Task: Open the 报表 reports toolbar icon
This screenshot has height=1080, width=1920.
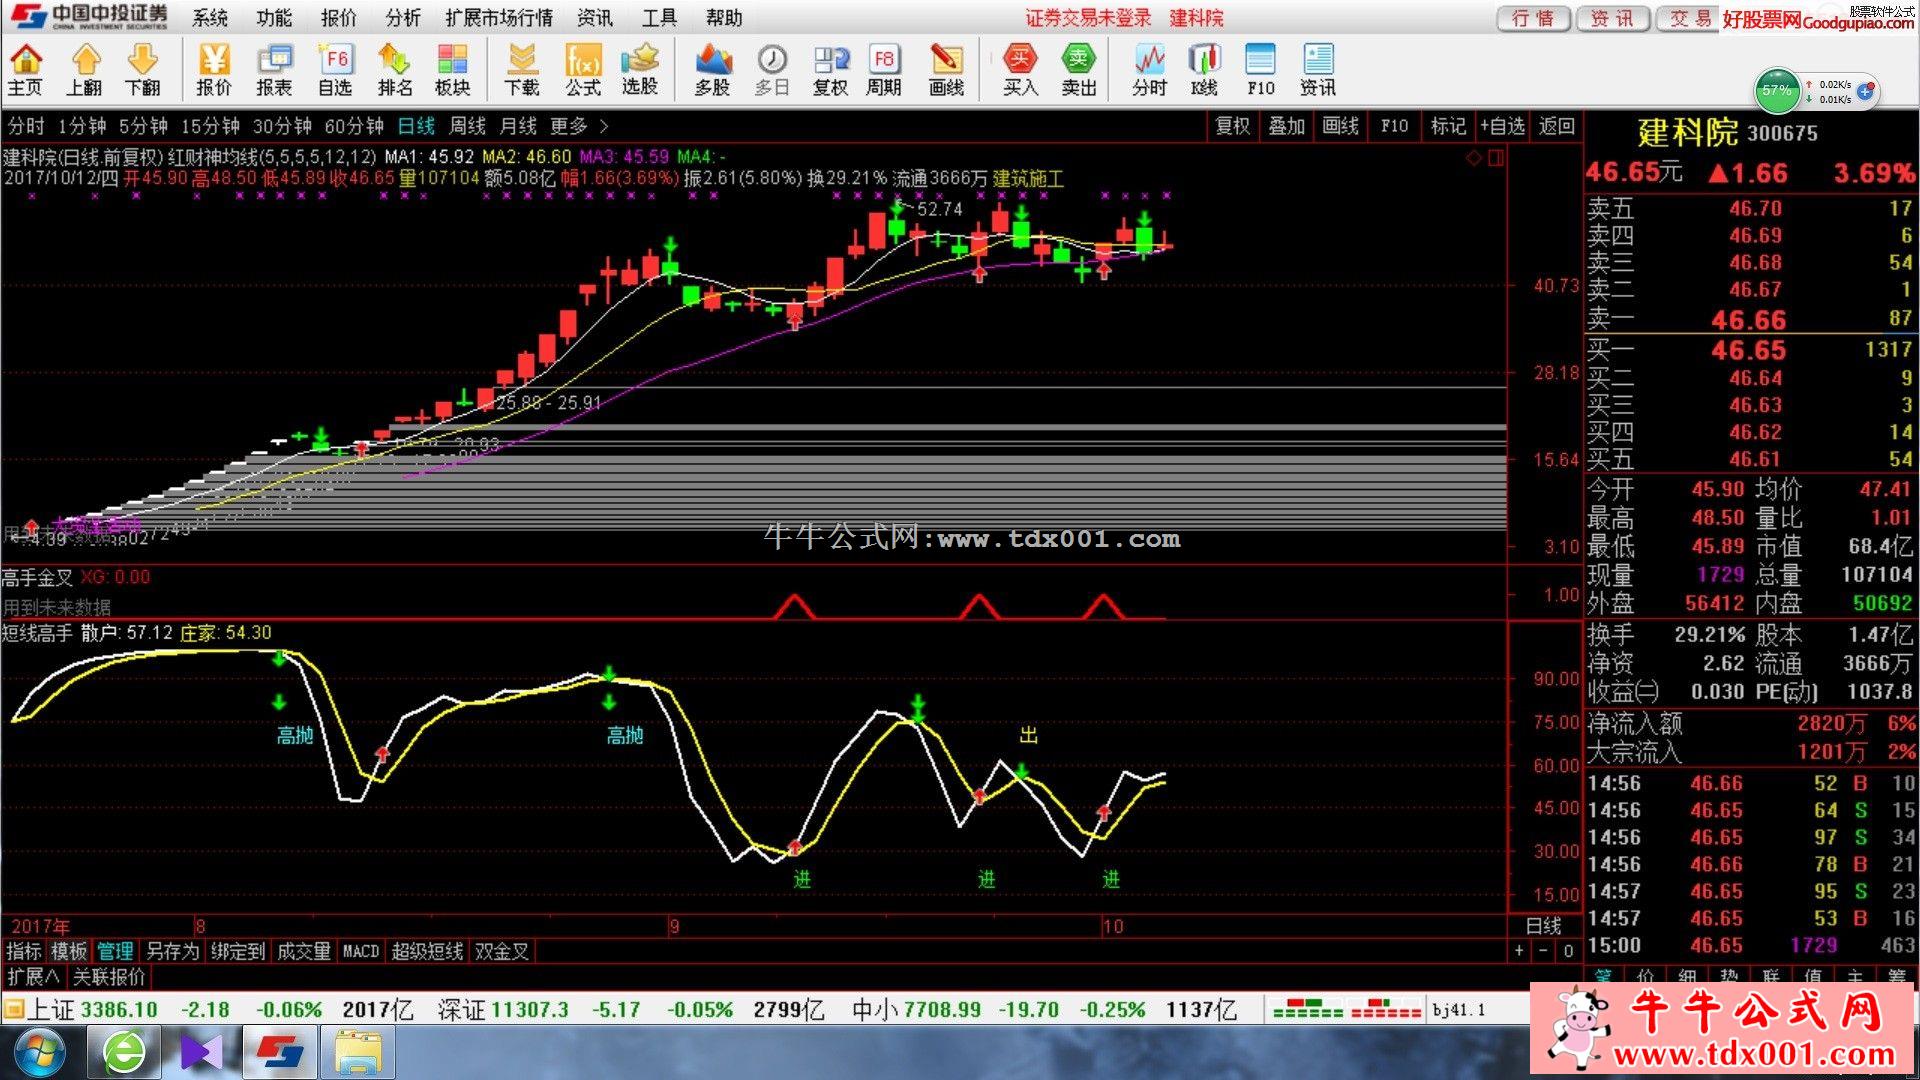Action: [274, 70]
